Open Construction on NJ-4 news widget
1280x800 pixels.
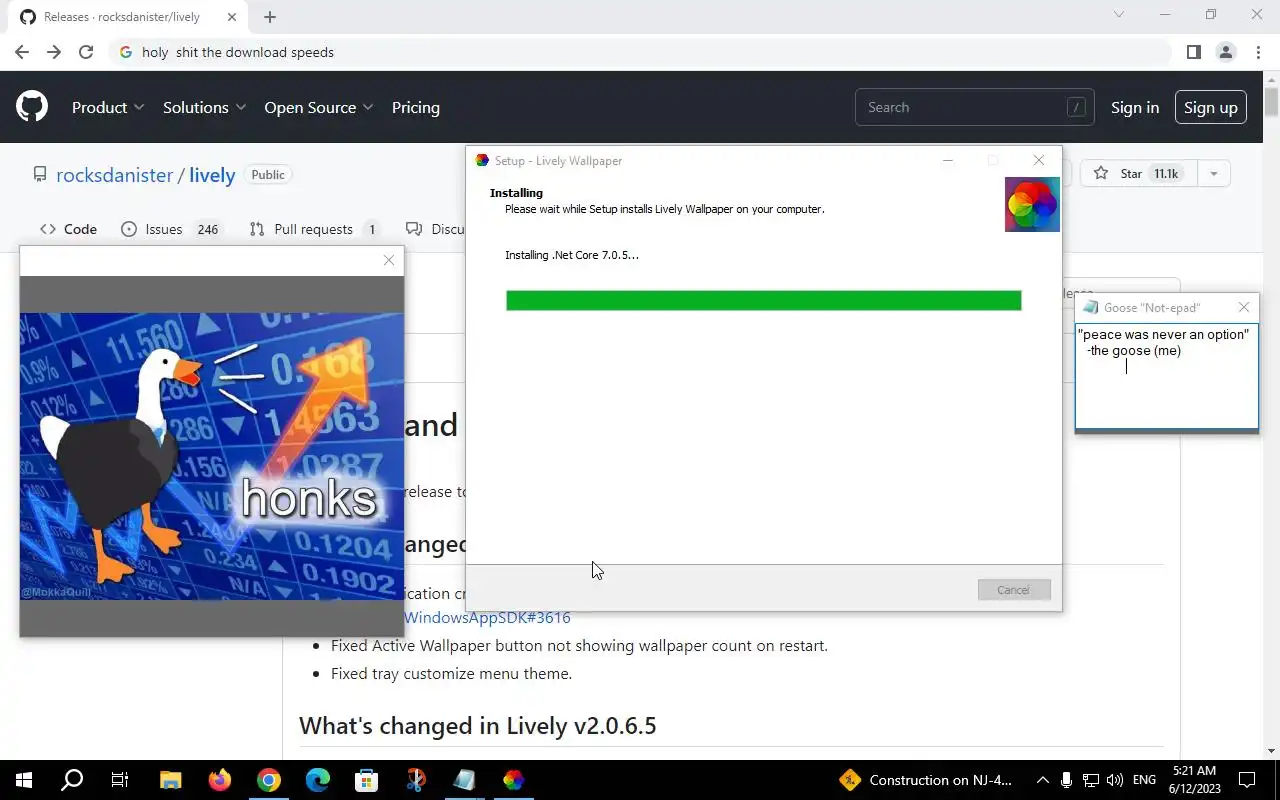click(926, 780)
